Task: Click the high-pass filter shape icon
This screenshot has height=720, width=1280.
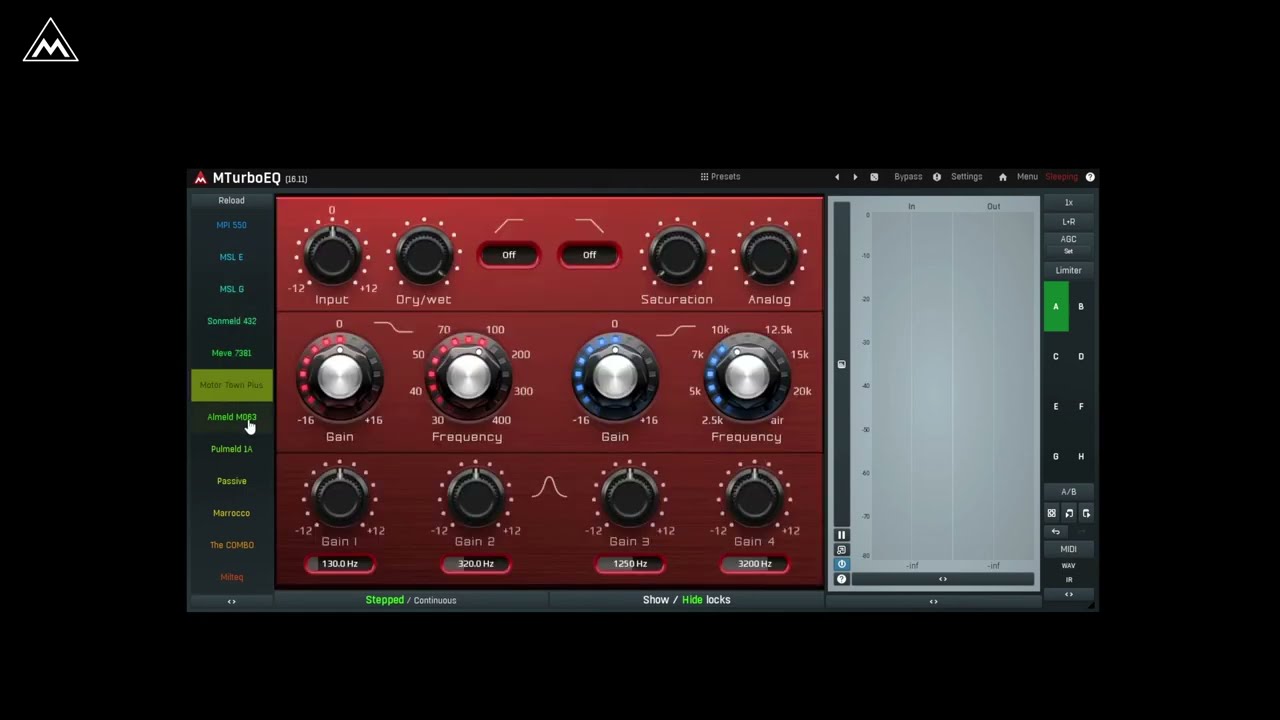Action: point(508,224)
